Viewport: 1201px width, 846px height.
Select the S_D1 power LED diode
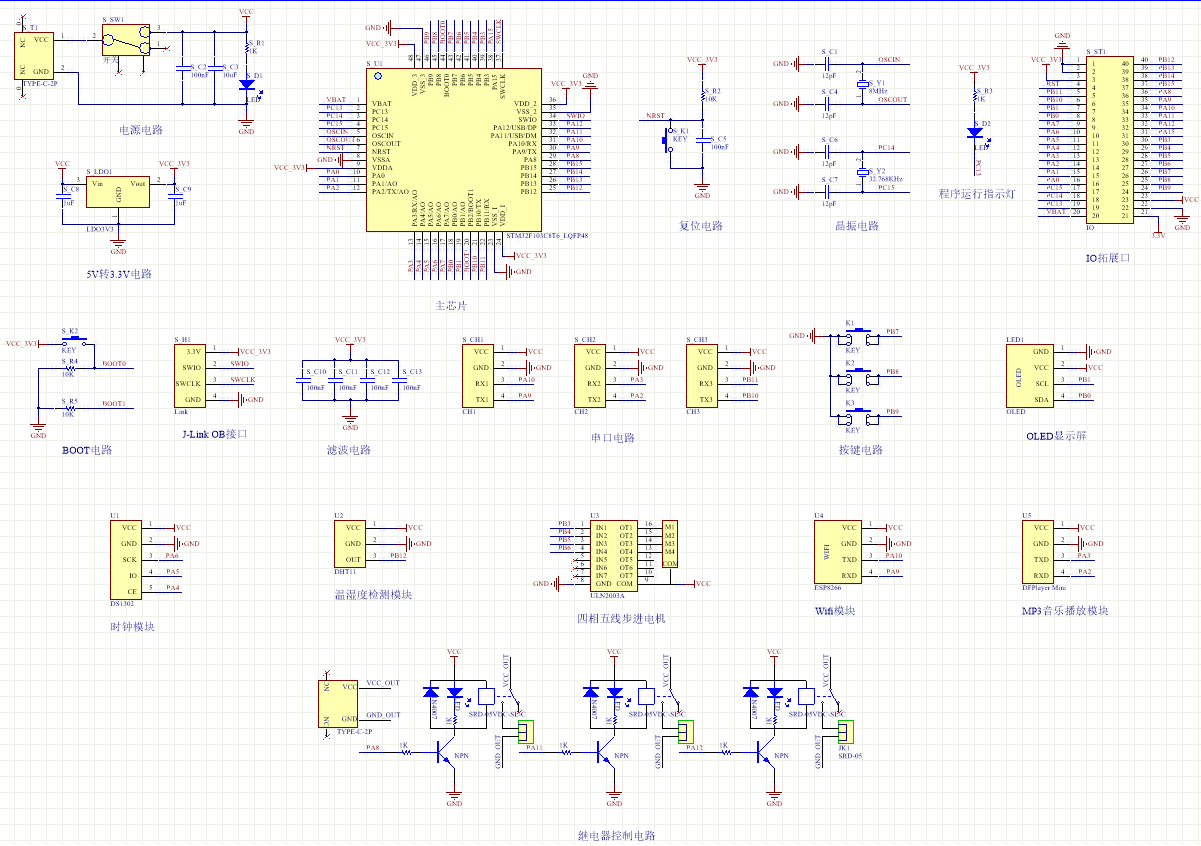pyautogui.click(x=246, y=86)
